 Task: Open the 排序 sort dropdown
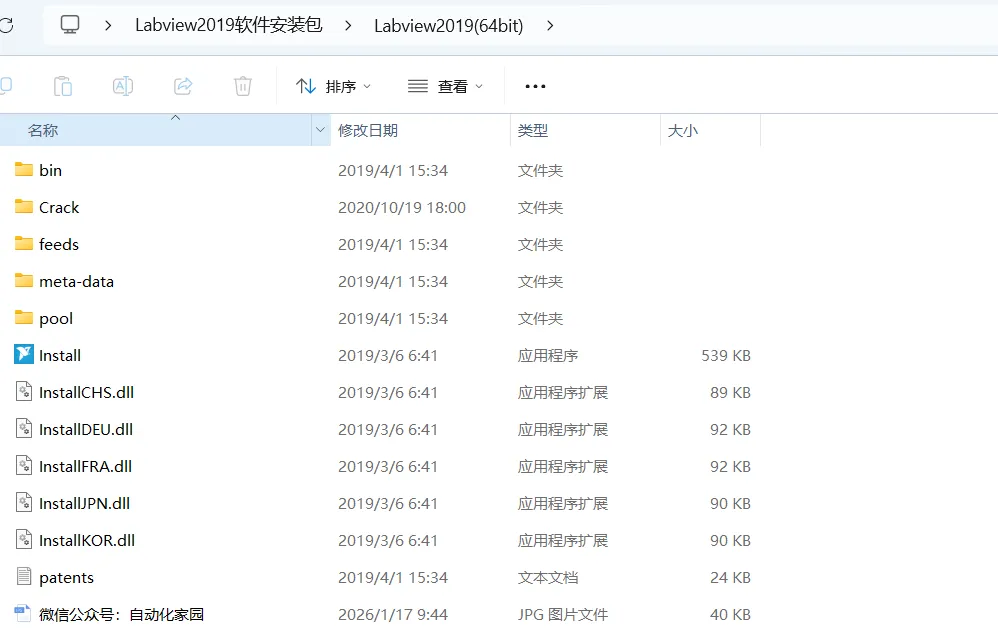click(x=334, y=86)
